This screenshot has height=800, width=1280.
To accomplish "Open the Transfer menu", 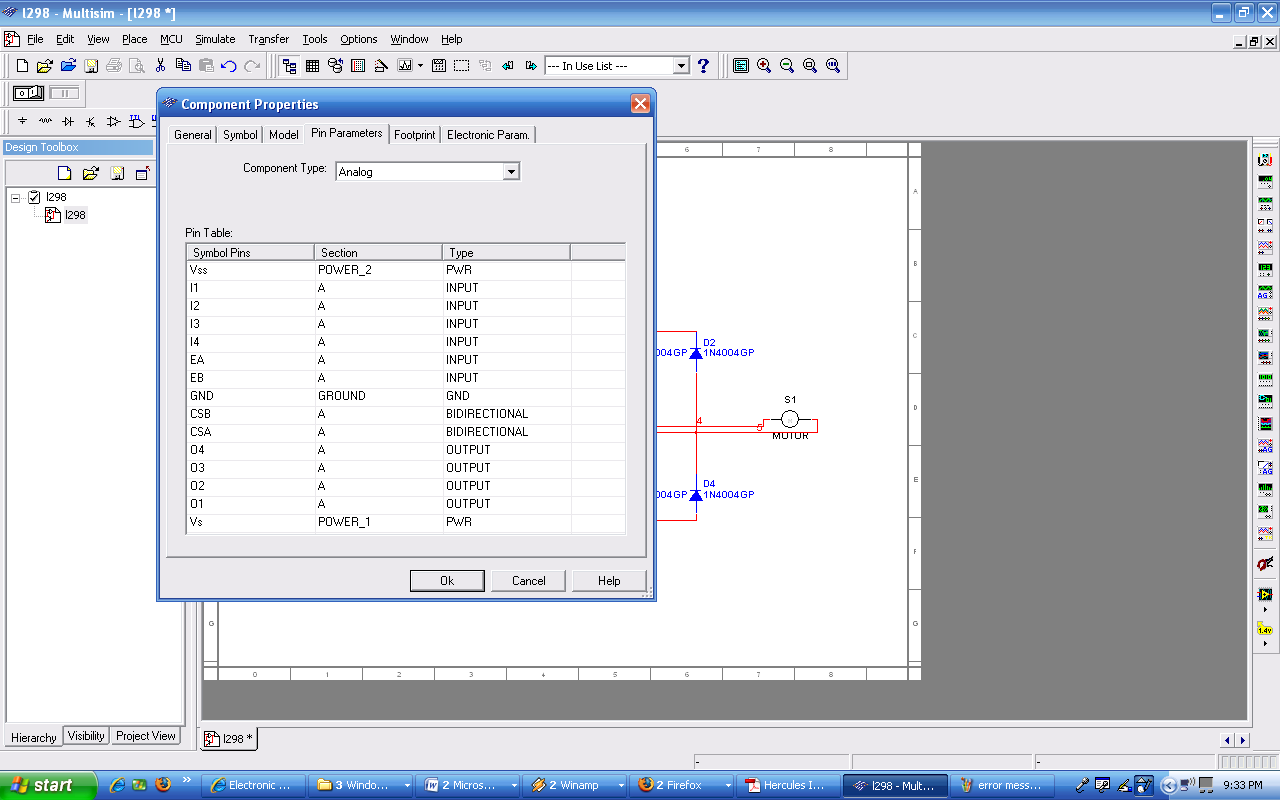I will [x=268, y=39].
